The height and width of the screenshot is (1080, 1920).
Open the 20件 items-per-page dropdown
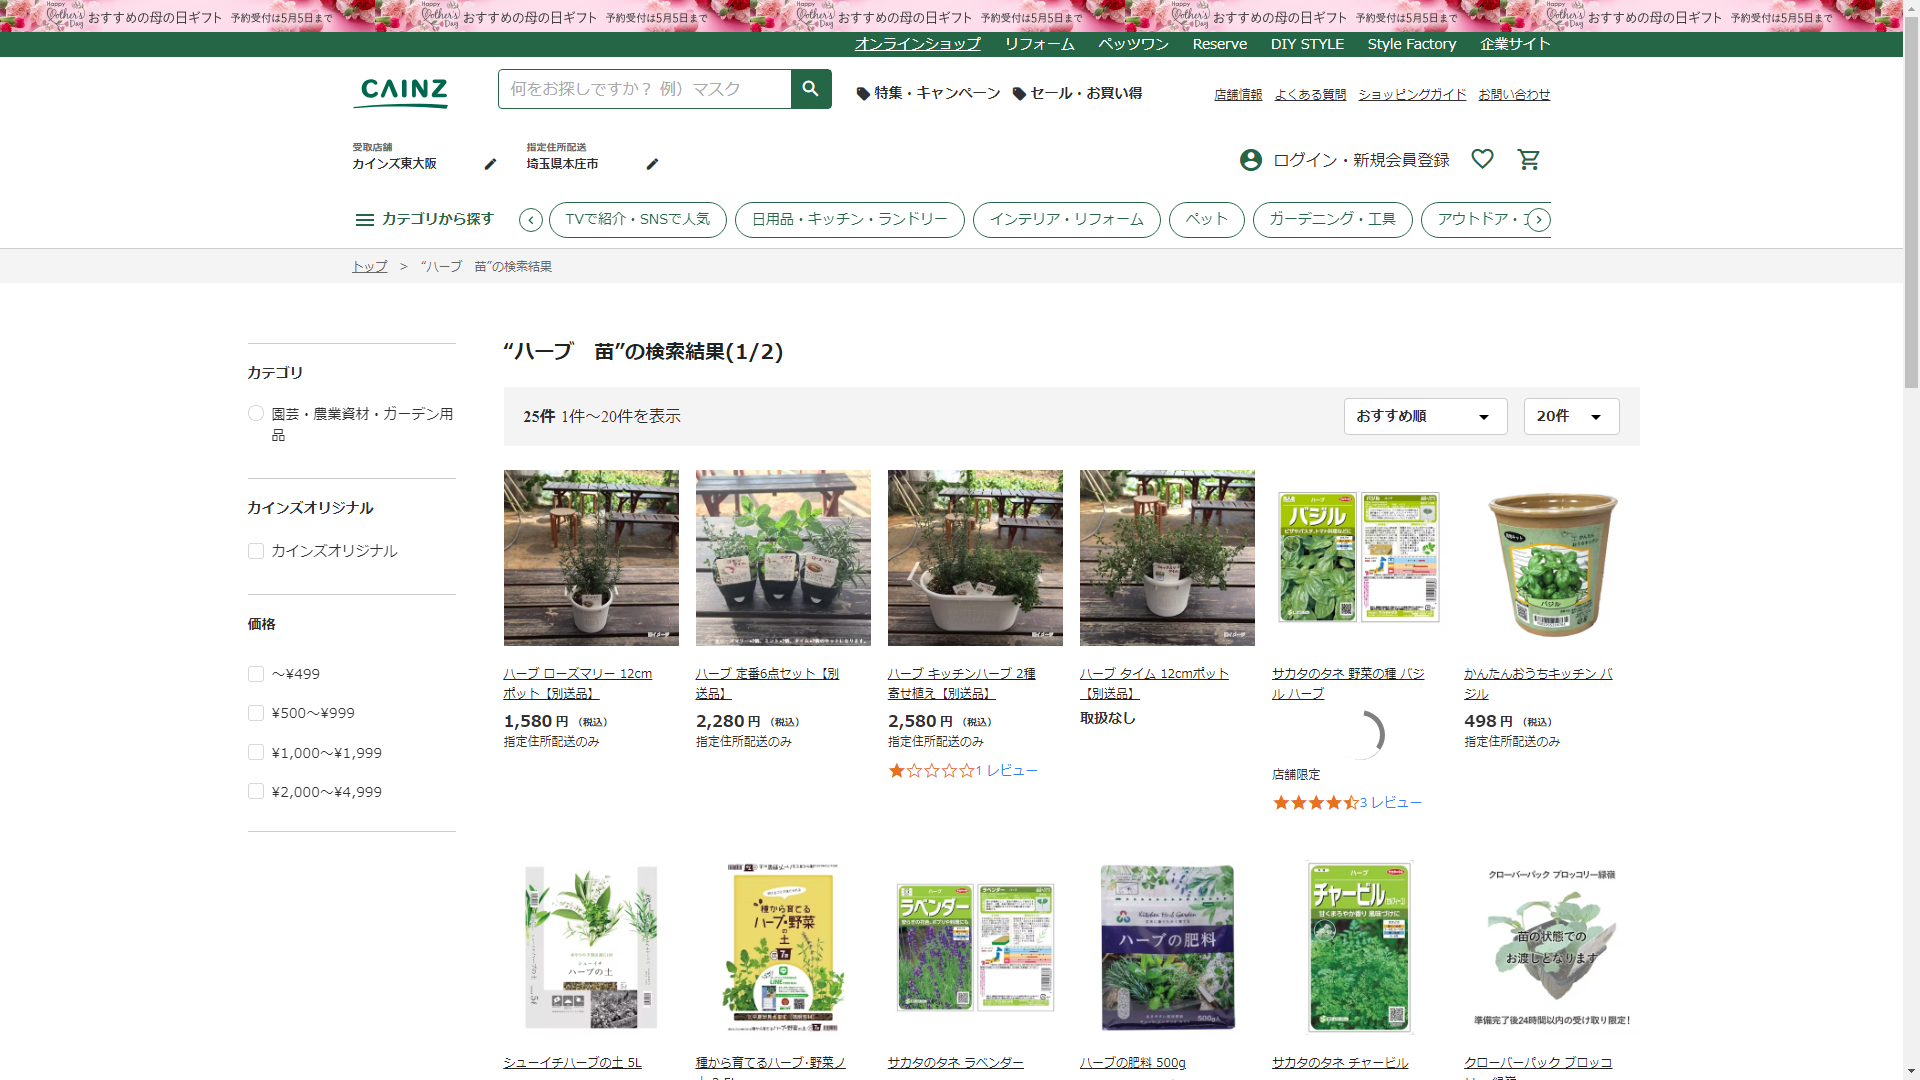(1570, 416)
